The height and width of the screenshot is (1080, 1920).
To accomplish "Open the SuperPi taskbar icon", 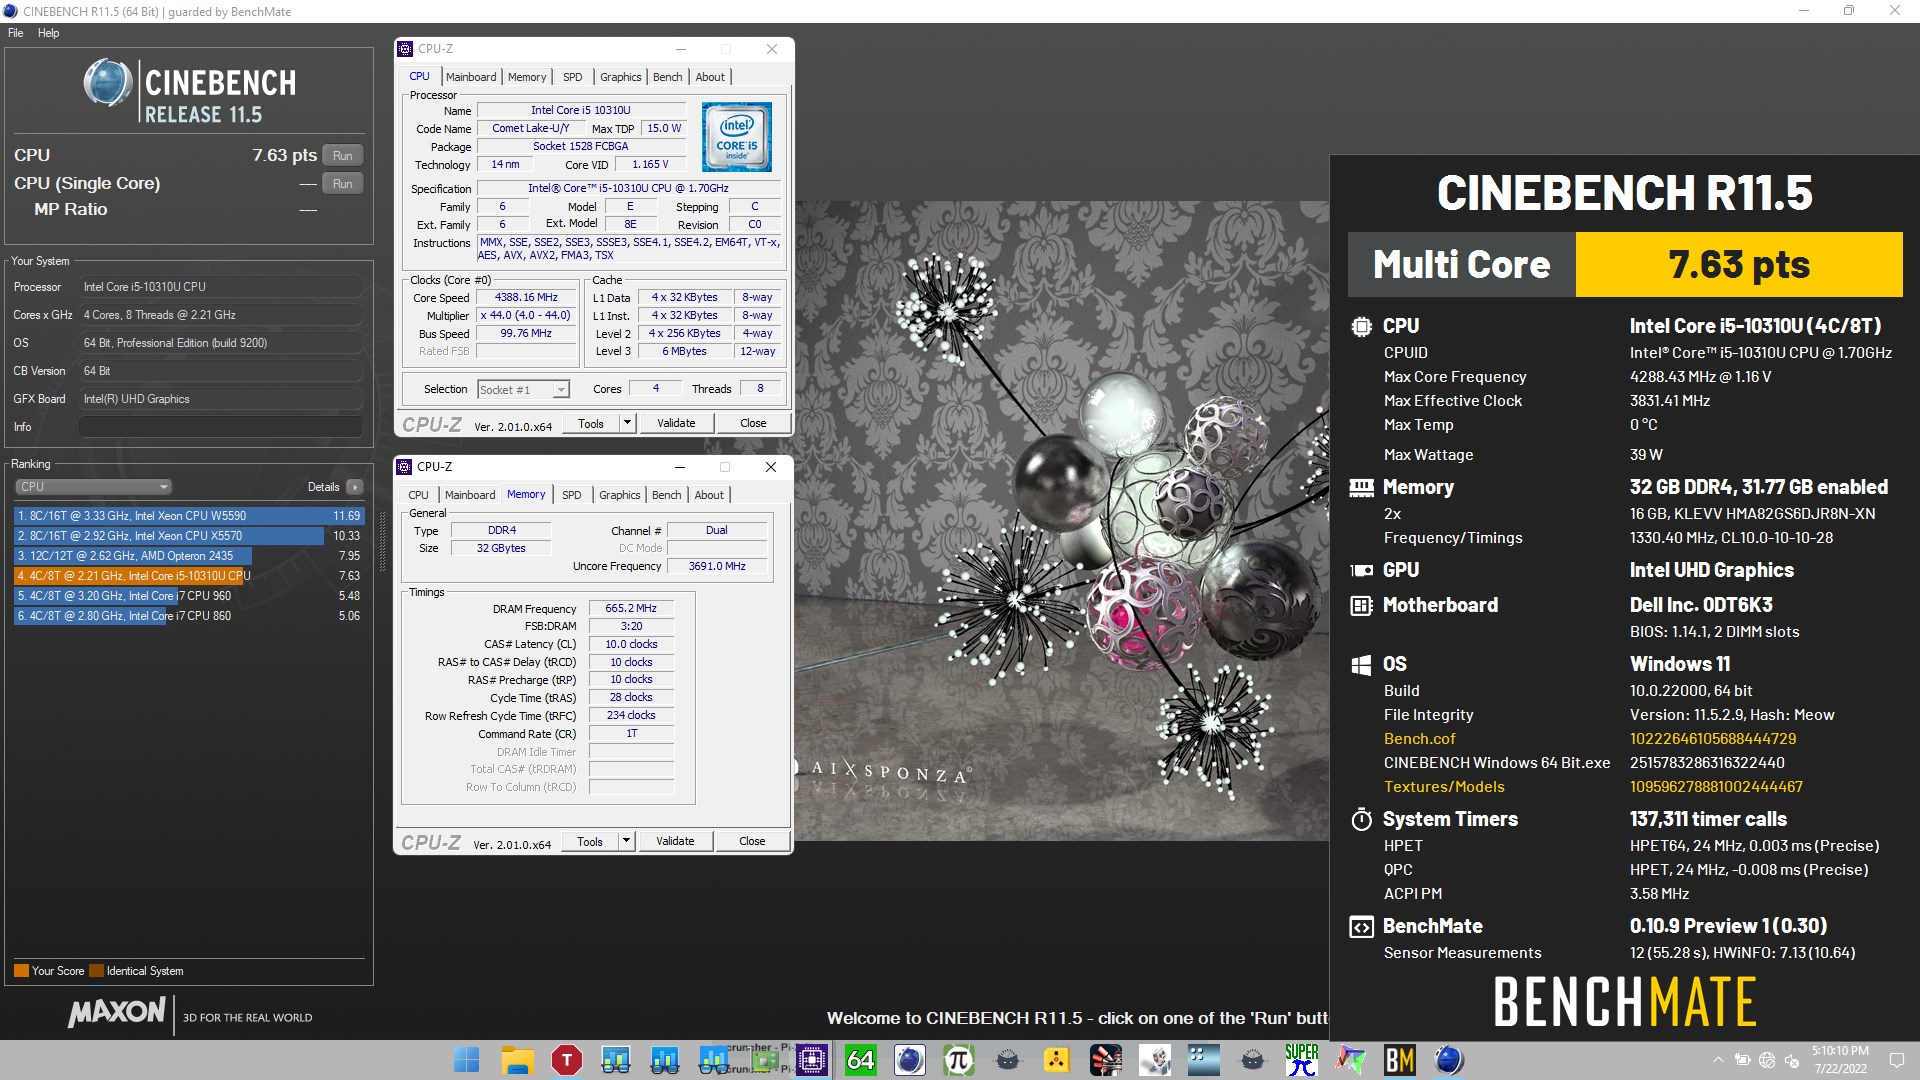I will coord(1301,1060).
